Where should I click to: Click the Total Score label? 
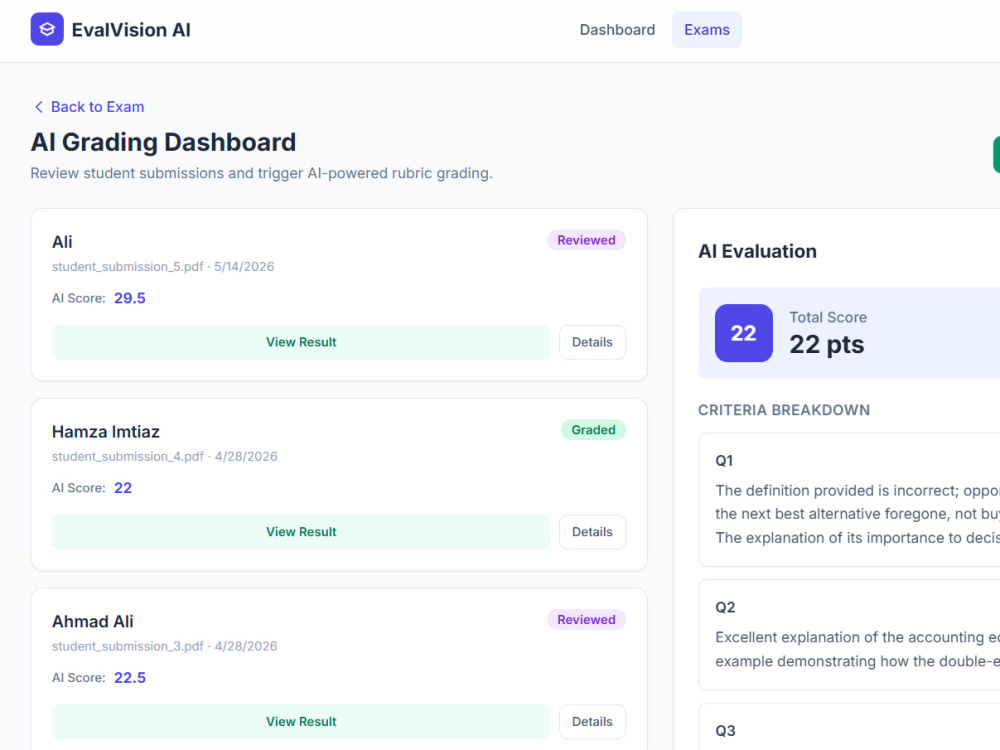pyautogui.click(x=828, y=317)
